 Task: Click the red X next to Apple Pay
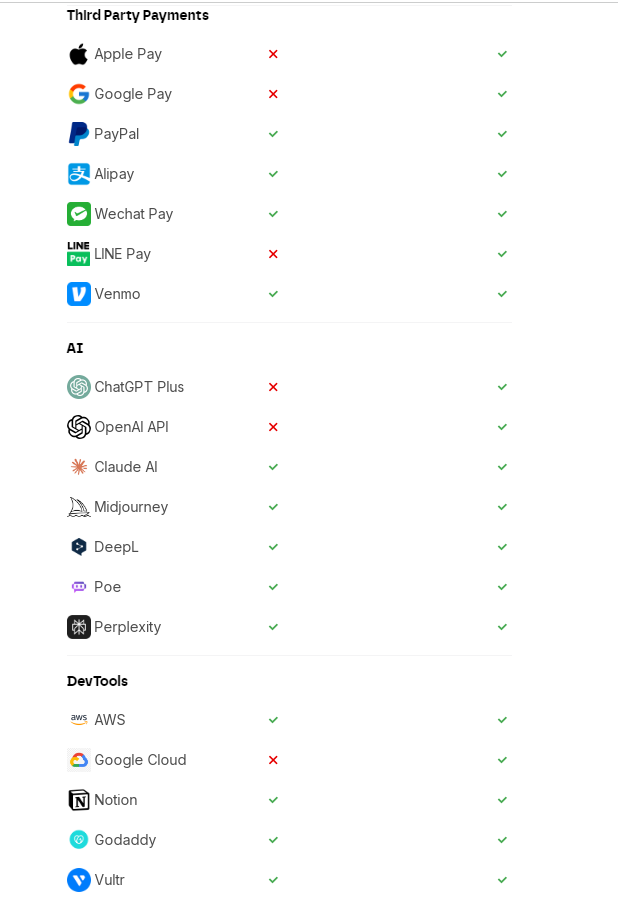(273, 54)
